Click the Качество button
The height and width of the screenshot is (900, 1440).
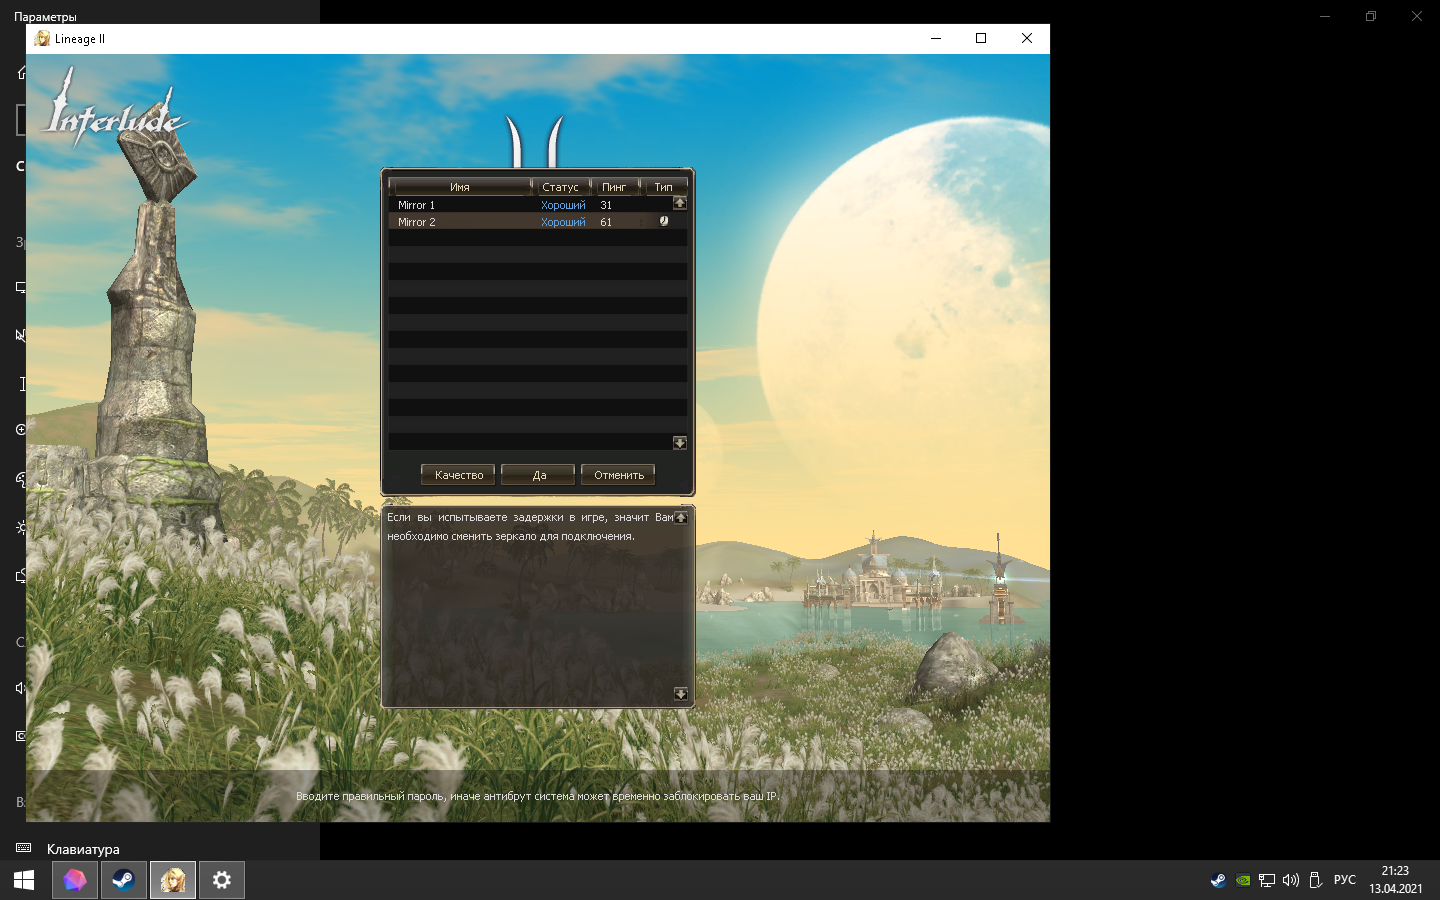click(459, 475)
